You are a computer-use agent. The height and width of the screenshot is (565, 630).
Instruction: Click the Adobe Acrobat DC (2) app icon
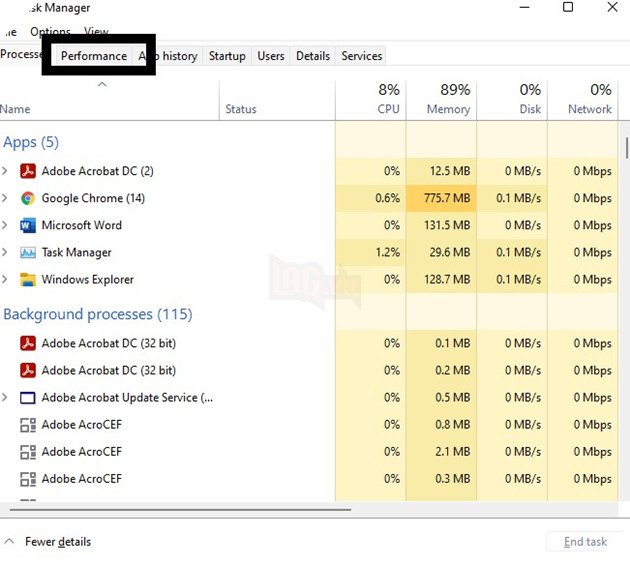pos(28,171)
